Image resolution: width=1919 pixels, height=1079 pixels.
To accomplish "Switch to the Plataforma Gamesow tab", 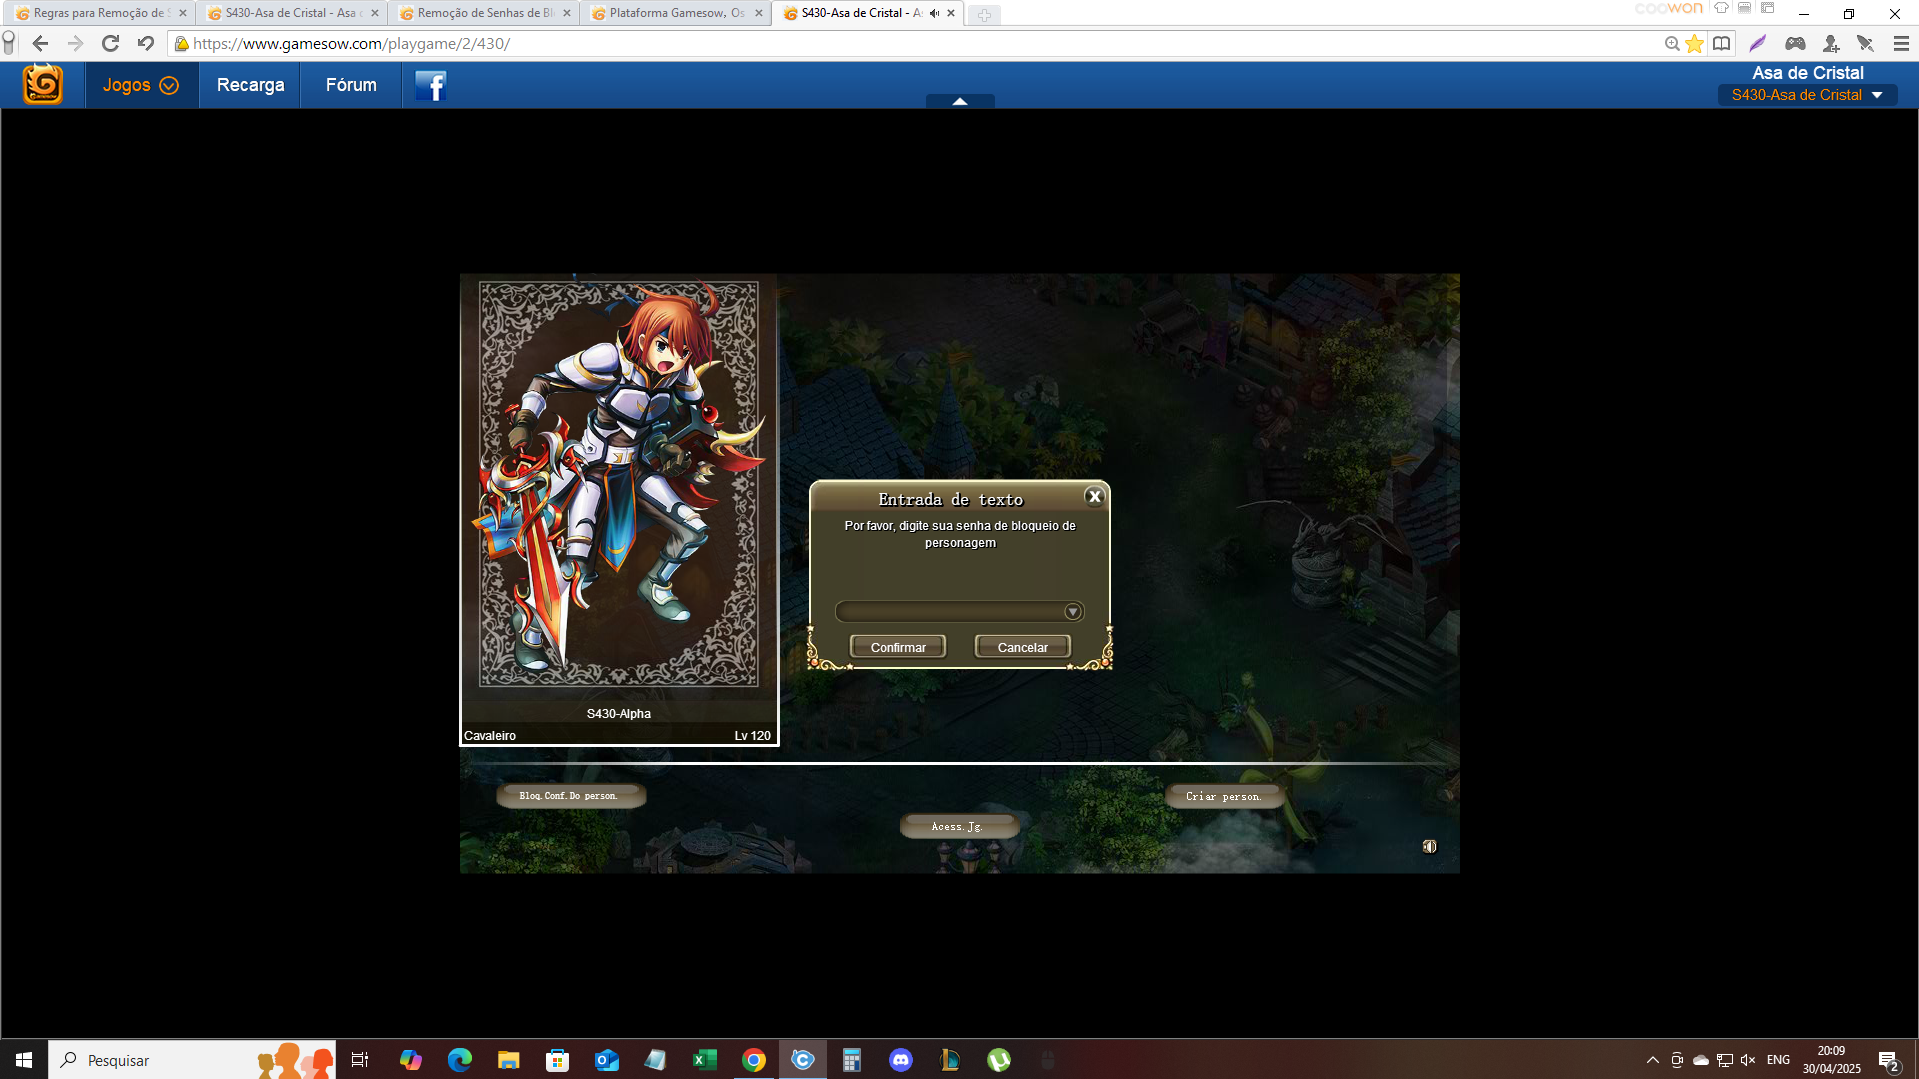I will coord(676,13).
